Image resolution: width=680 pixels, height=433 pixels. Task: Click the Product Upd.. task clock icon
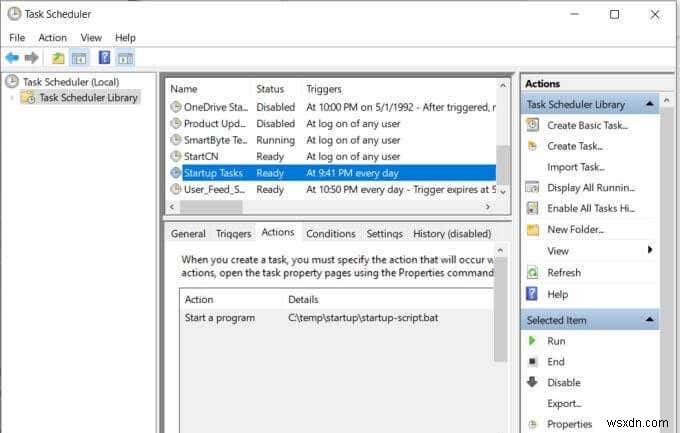[176, 123]
